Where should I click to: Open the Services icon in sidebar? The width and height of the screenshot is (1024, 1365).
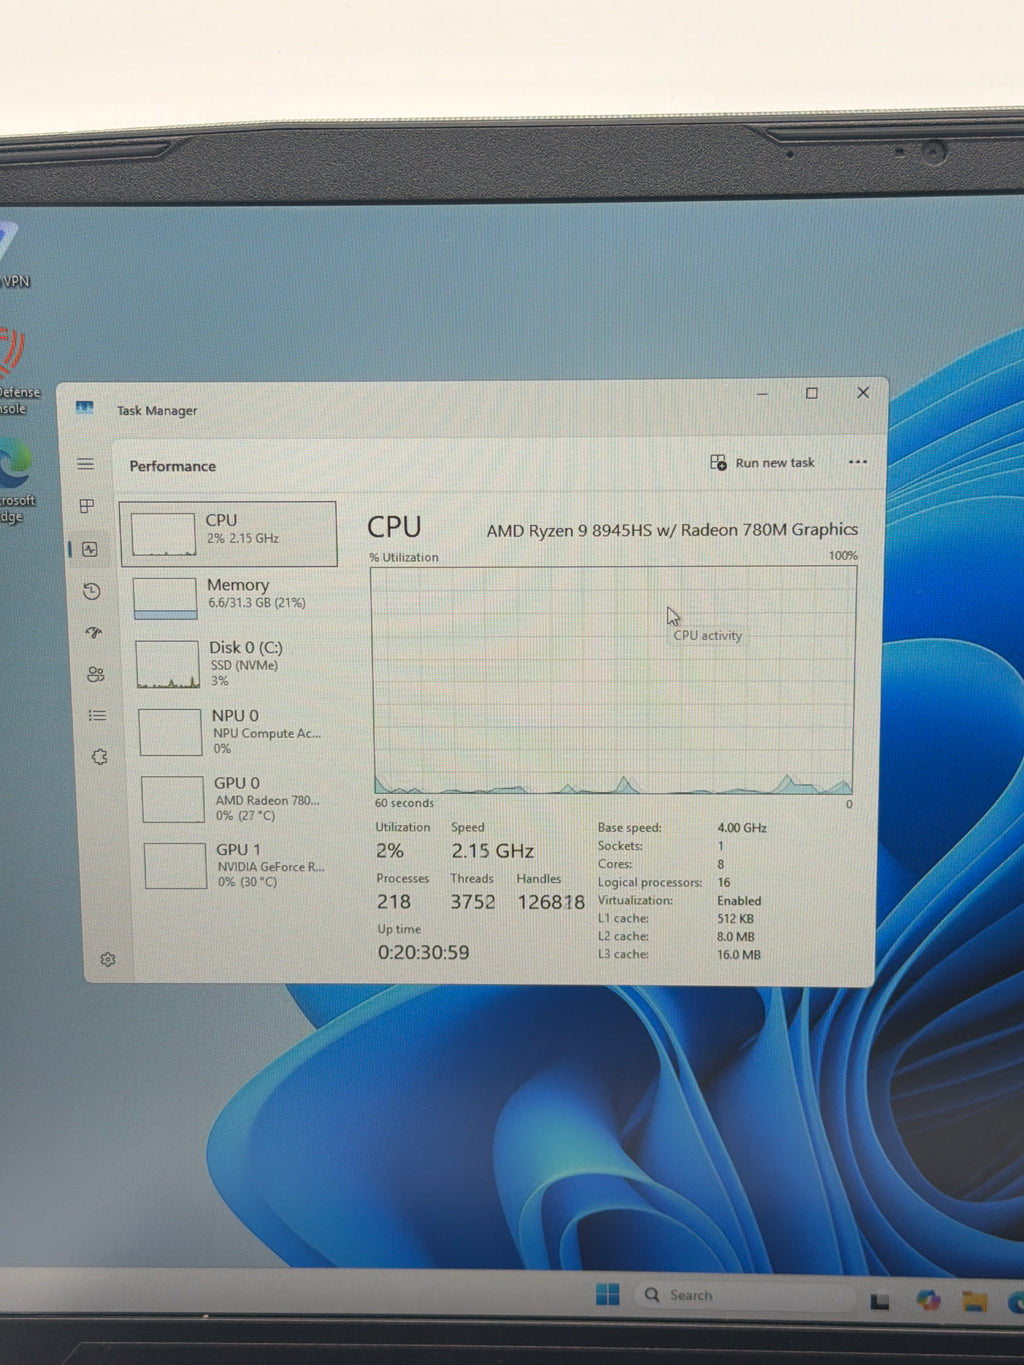(99, 757)
